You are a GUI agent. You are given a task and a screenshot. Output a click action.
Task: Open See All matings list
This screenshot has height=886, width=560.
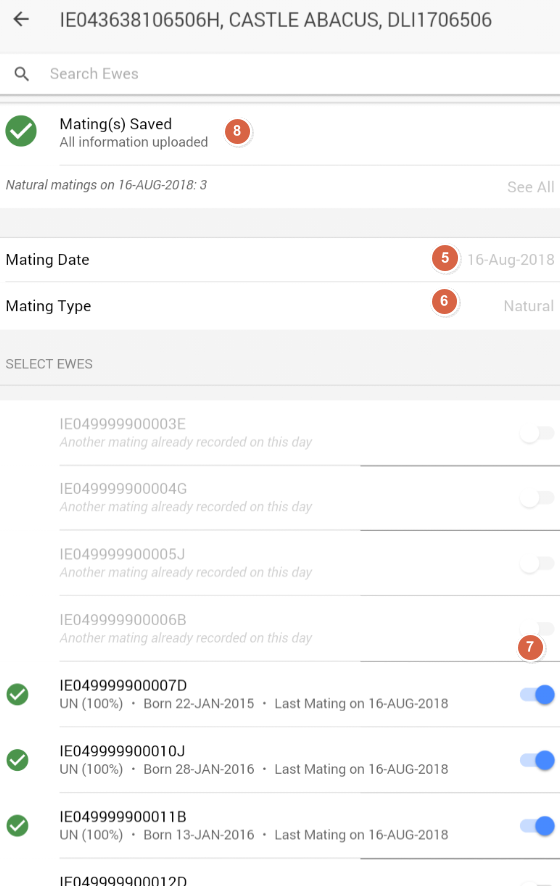(530, 187)
